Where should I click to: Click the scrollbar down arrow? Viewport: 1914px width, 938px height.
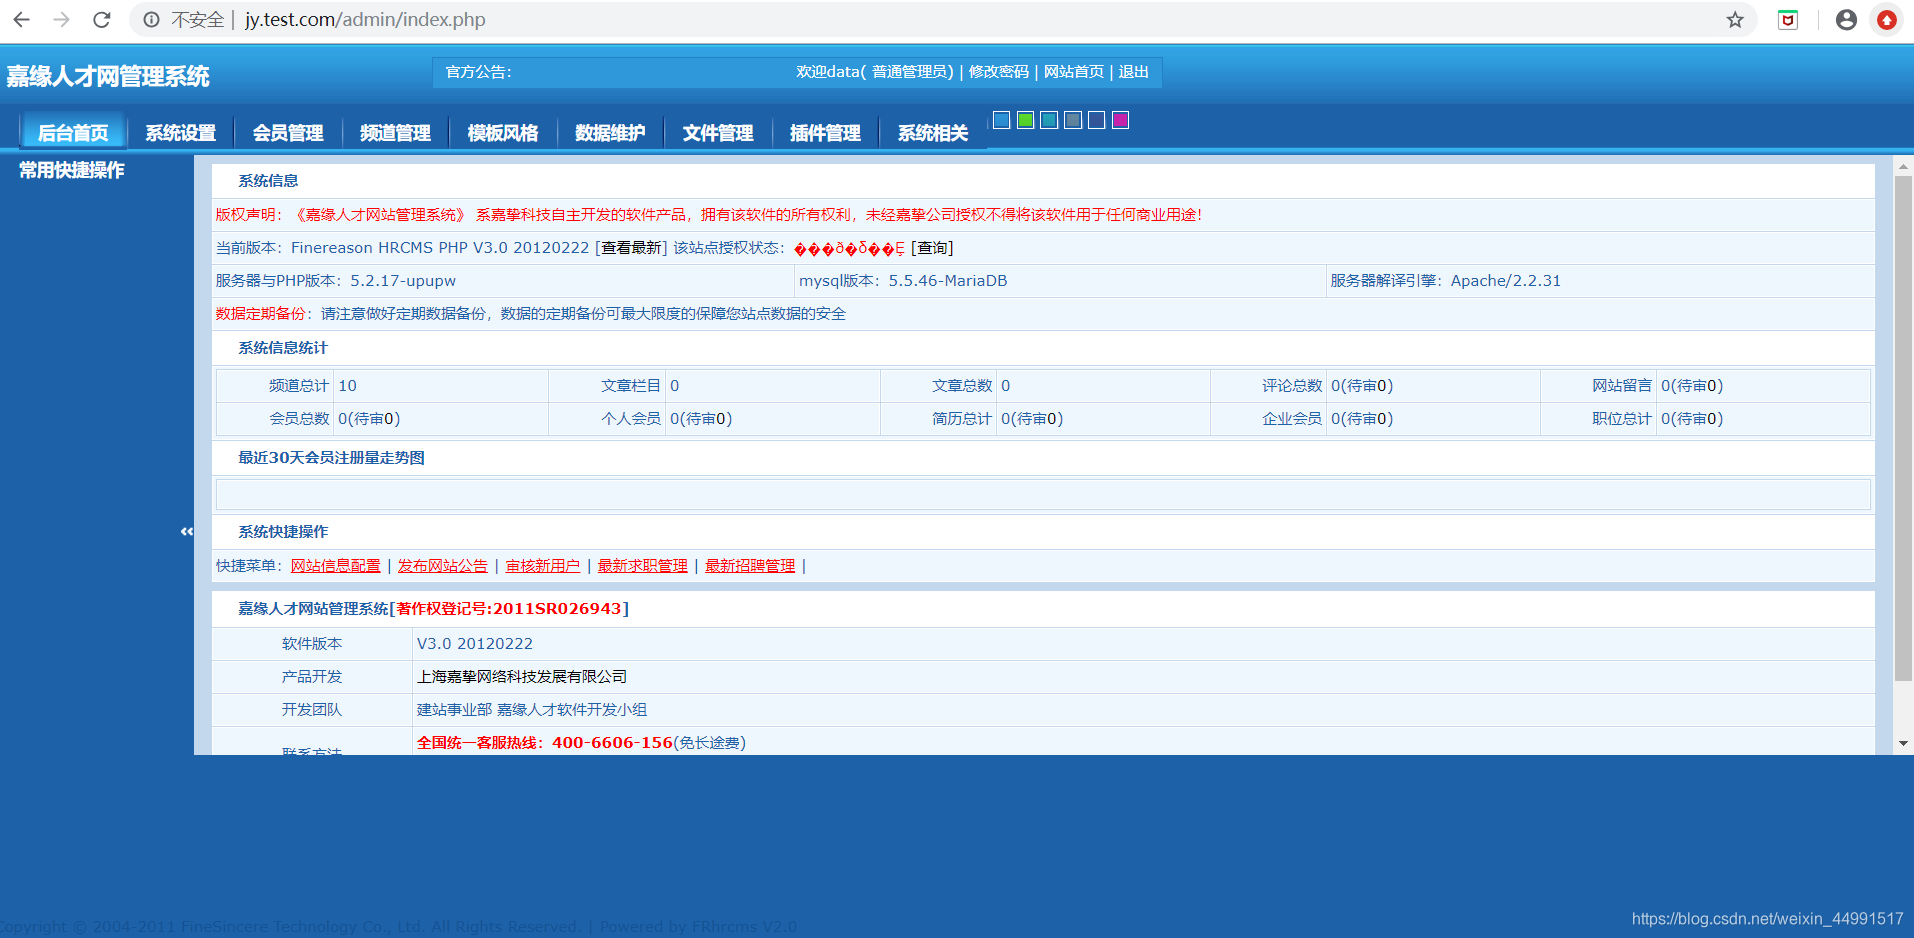(1903, 743)
